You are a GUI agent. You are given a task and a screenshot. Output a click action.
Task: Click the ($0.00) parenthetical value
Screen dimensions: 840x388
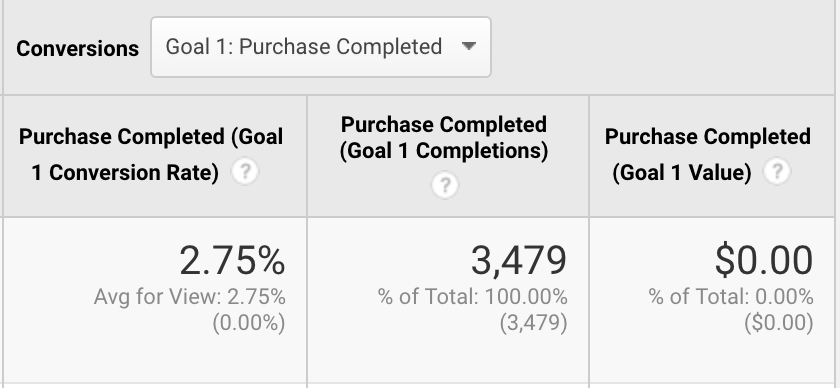click(779, 323)
